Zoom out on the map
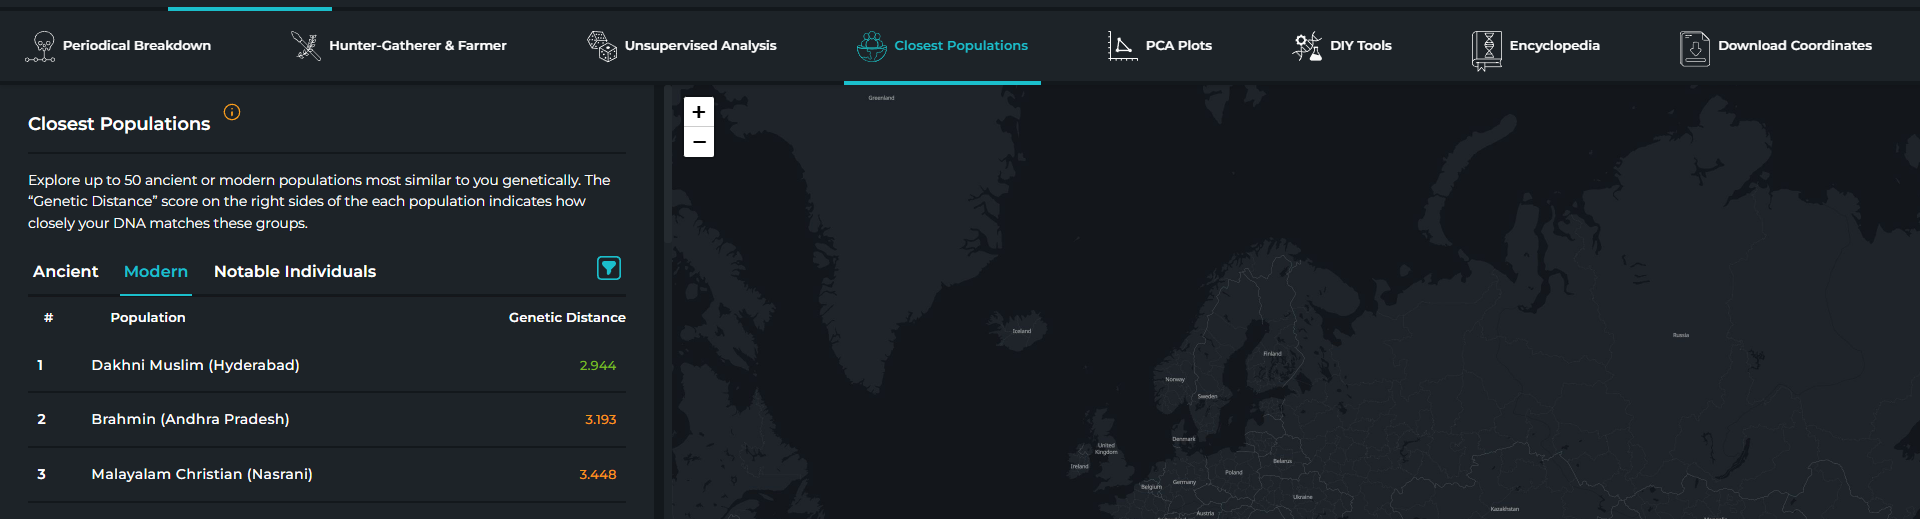Screen dimensions: 1920x519 (x=699, y=142)
